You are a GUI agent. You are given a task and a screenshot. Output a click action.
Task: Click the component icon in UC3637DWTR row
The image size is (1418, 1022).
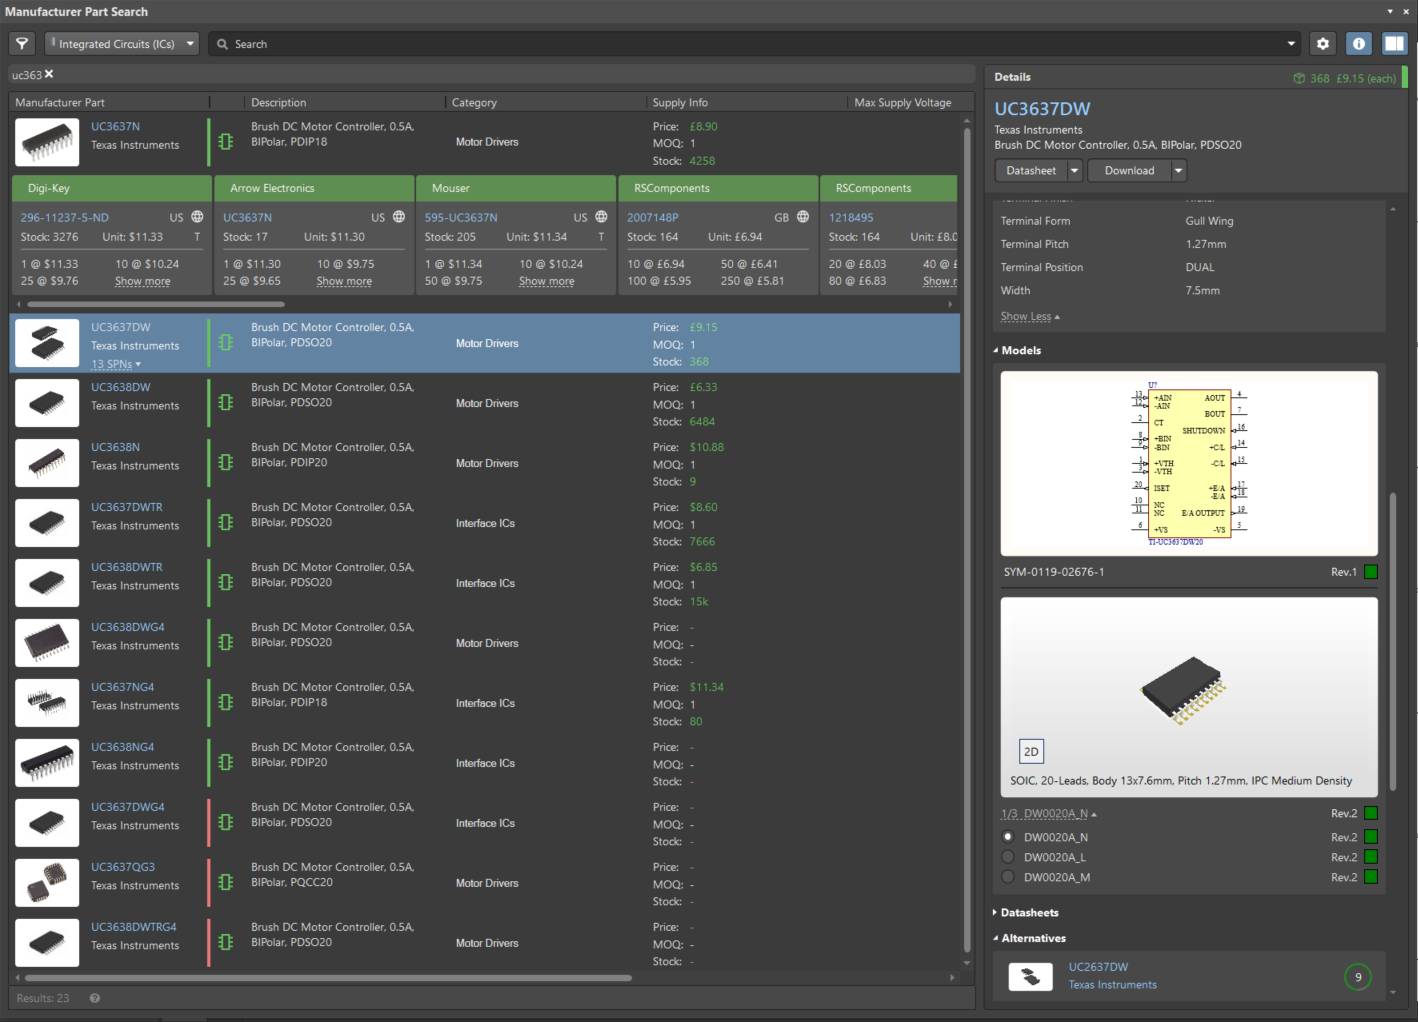coord(226,522)
